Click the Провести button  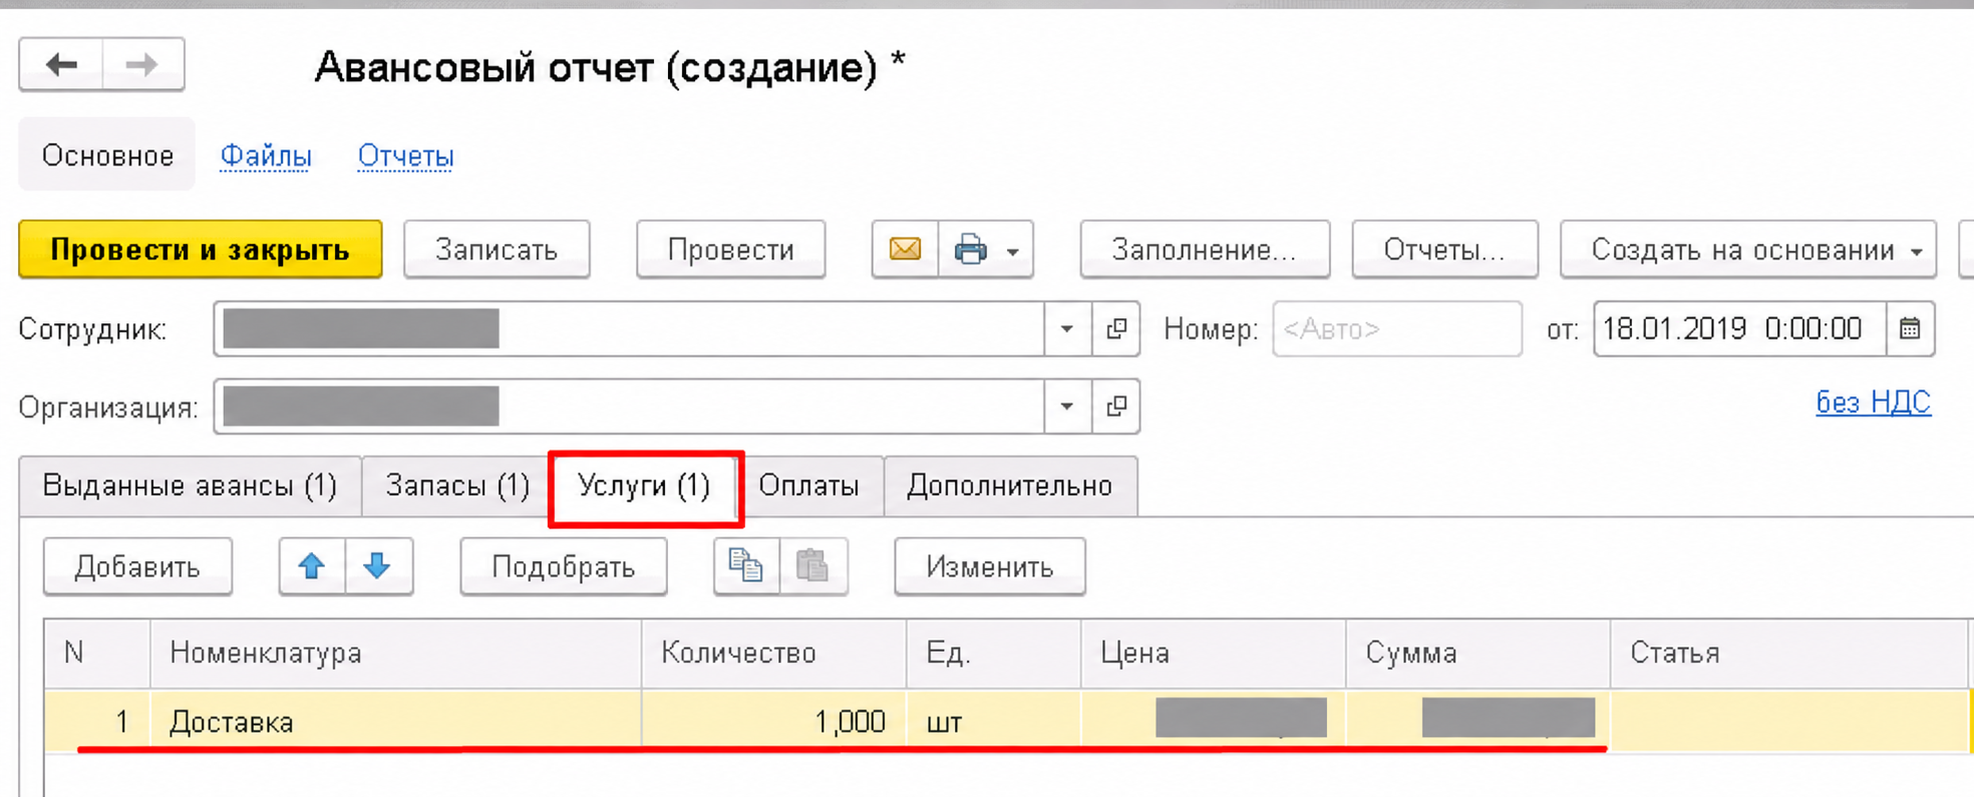(x=731, y=249)
